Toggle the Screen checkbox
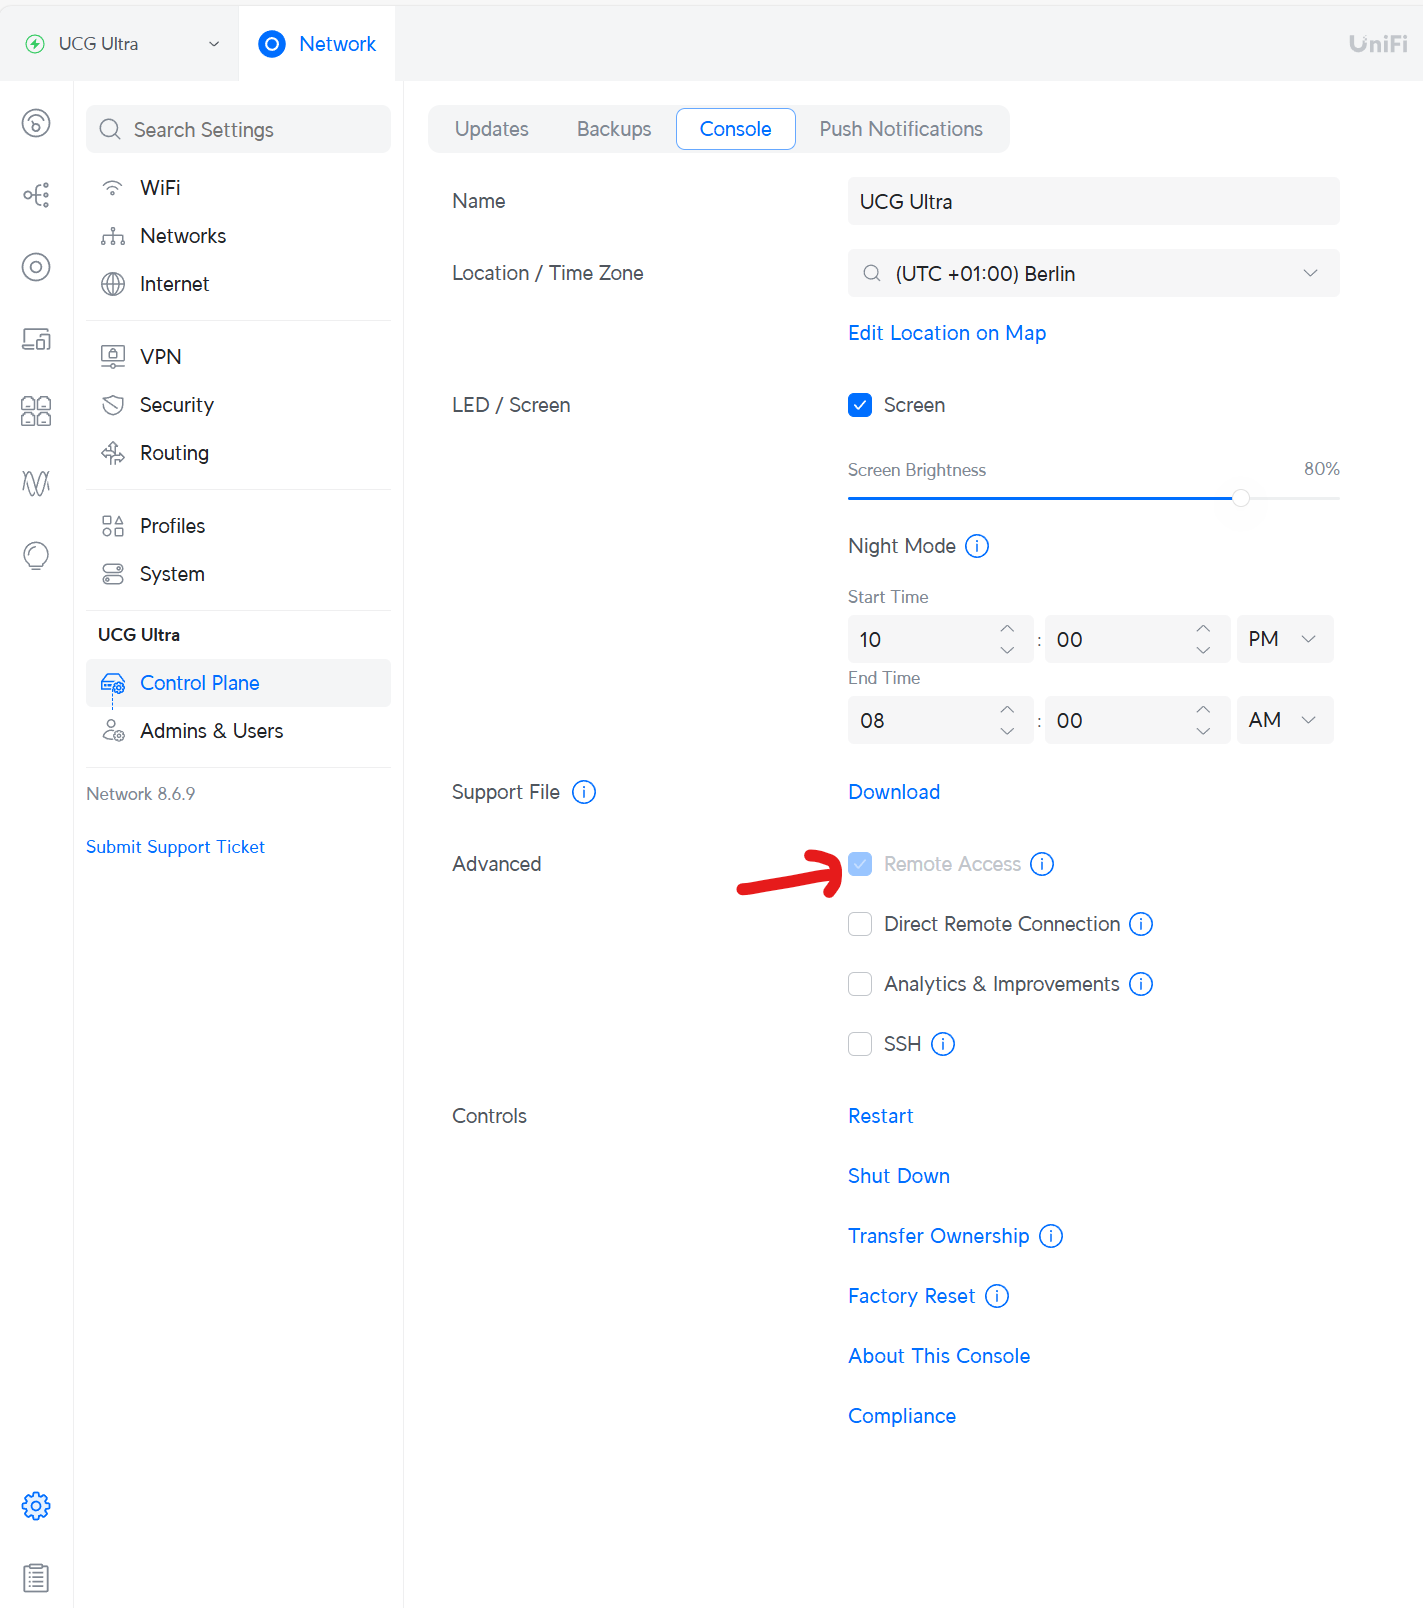The width and height of the screenshot is (1423, 1608). (860, 405)
